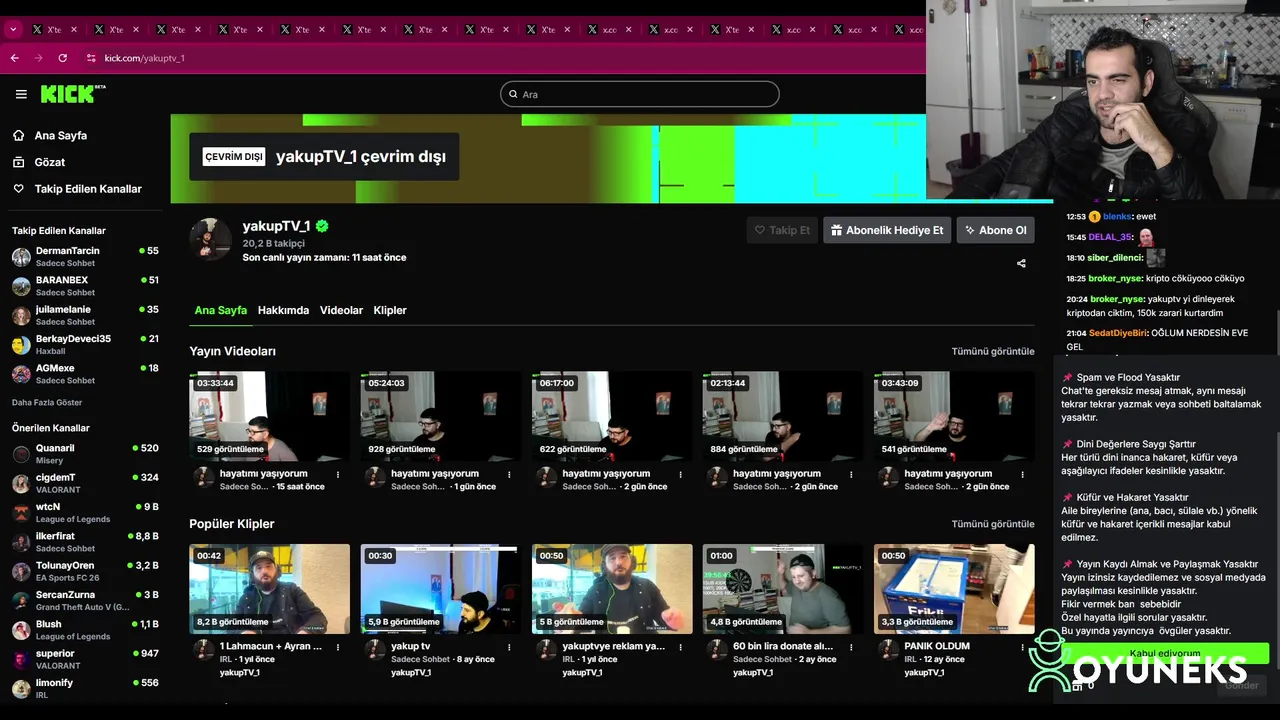The height and width of the screenshot is (720, 1280).
Task: Open options menu for 15 saat önce video
Action: (x=338, y=475)
